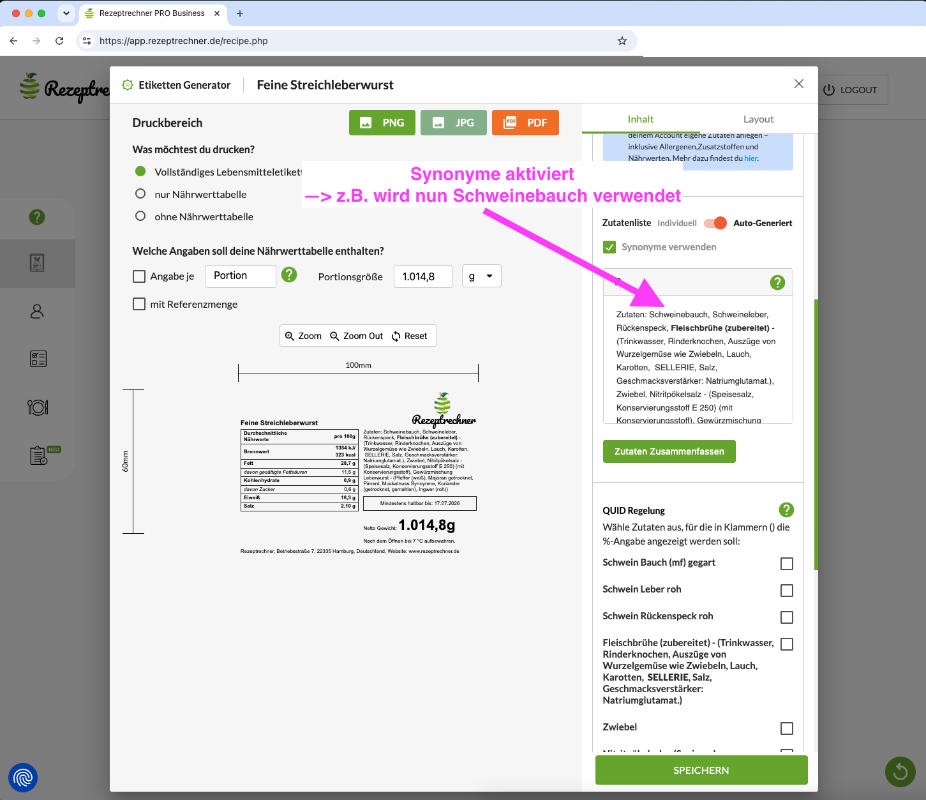The width and height of the screenshot is (926, 800).
Task: Open the sidebar help question mark icon
Action: pyautogui.click(x=37, y=217)
